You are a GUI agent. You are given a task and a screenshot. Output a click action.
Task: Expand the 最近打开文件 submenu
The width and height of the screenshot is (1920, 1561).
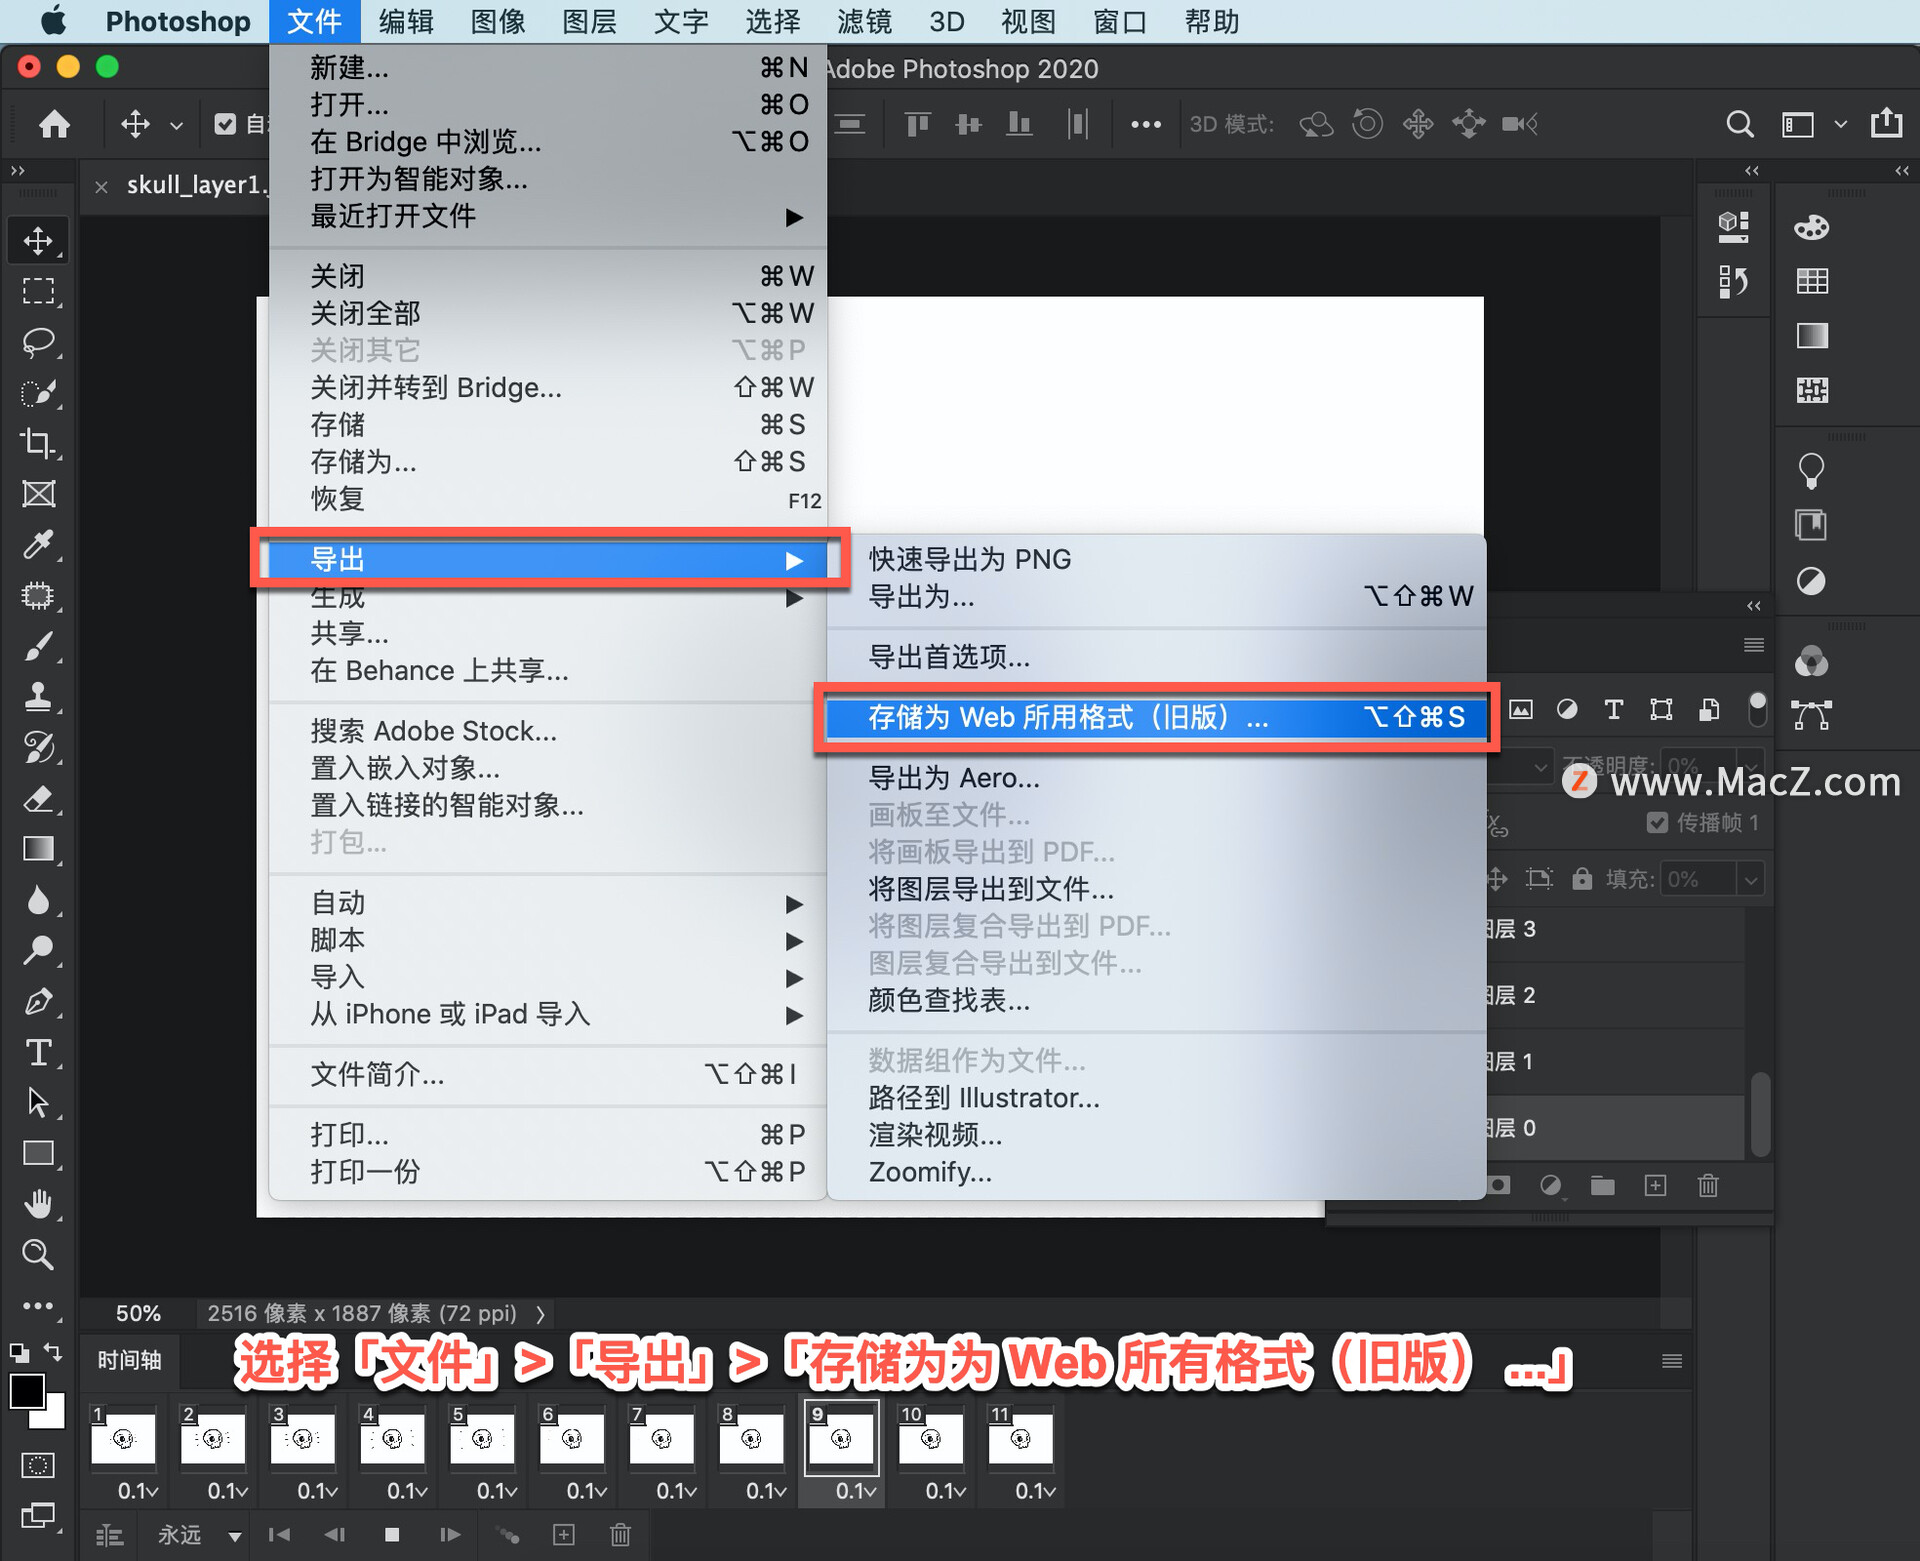548,216
